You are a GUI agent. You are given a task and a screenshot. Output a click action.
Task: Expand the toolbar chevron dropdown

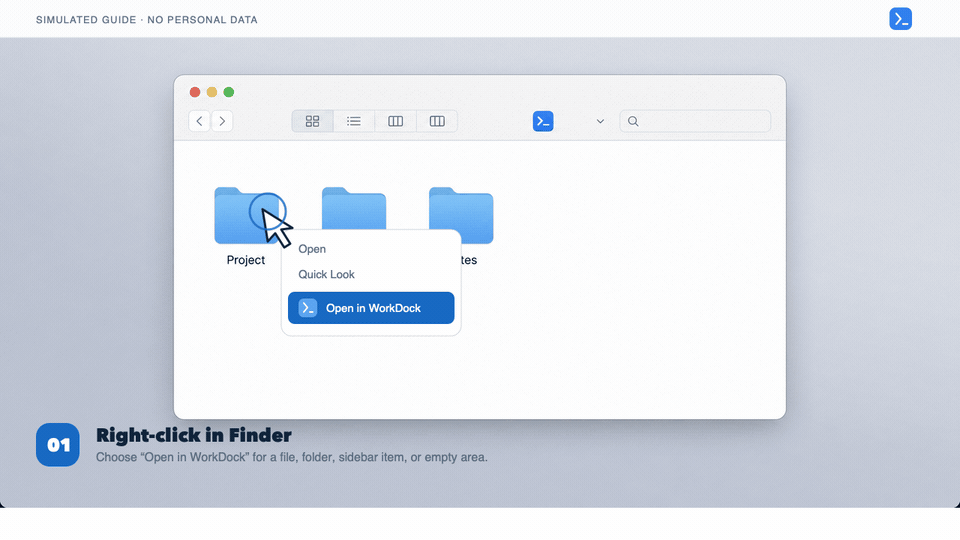[600, 121]
